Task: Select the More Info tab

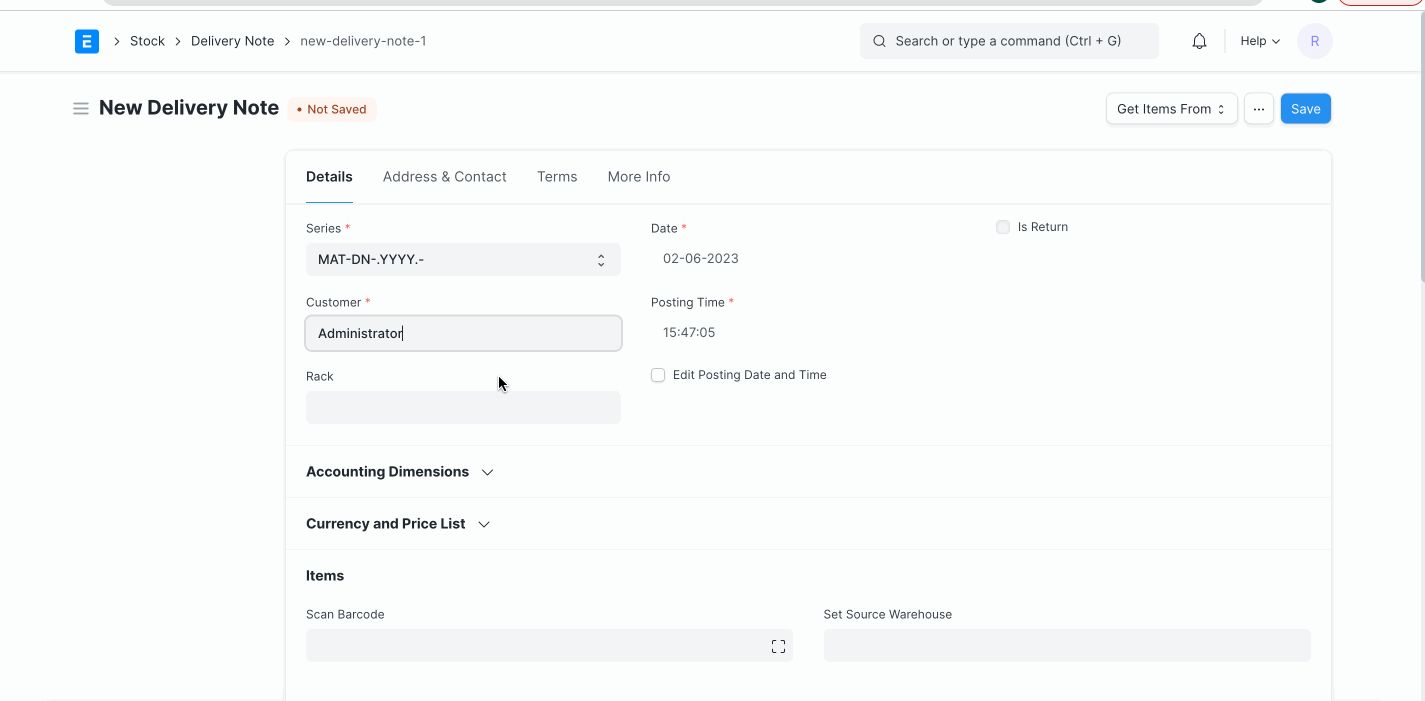Action: [638, 176]
